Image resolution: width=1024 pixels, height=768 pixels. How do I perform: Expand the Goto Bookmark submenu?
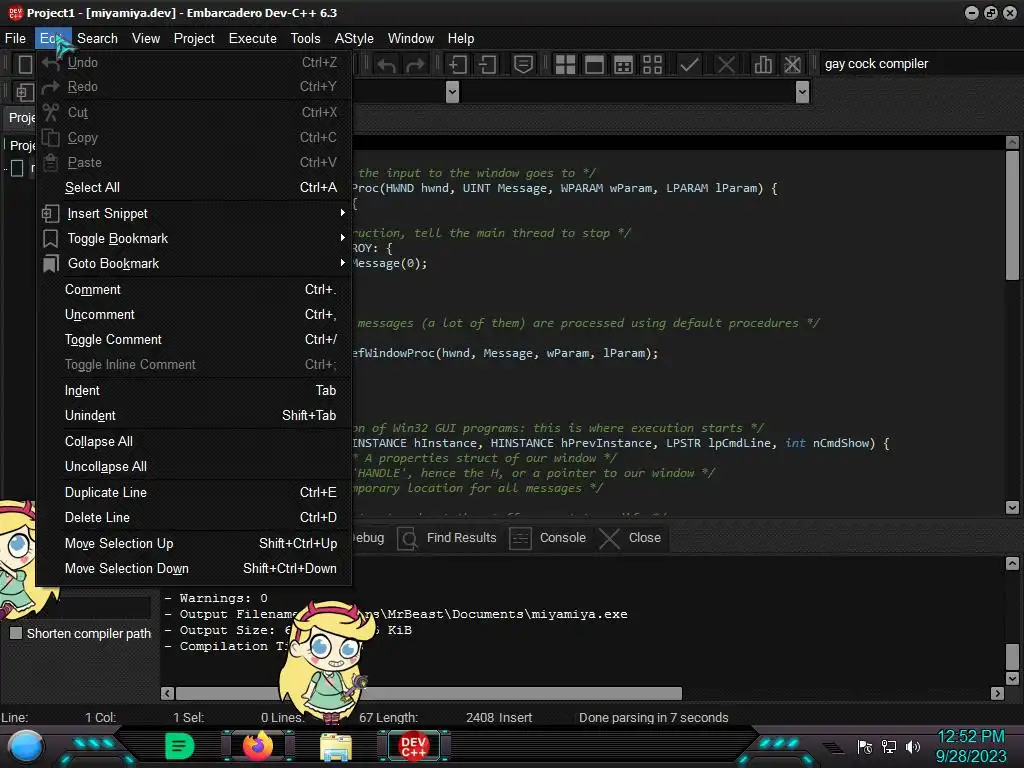tap(193, 263)
